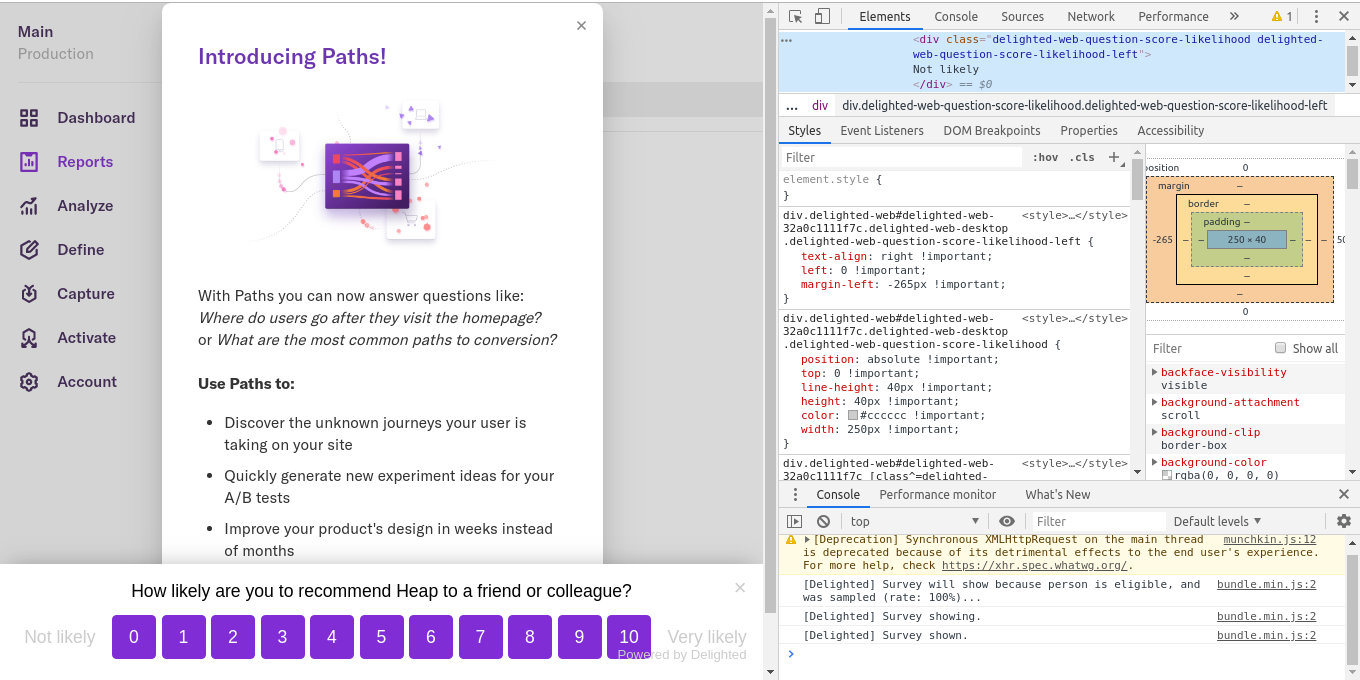Image resolution: width=1360 pixels, height=680 pixels.
Task: Select the Event Listeners pane tab
Action: 882,131
